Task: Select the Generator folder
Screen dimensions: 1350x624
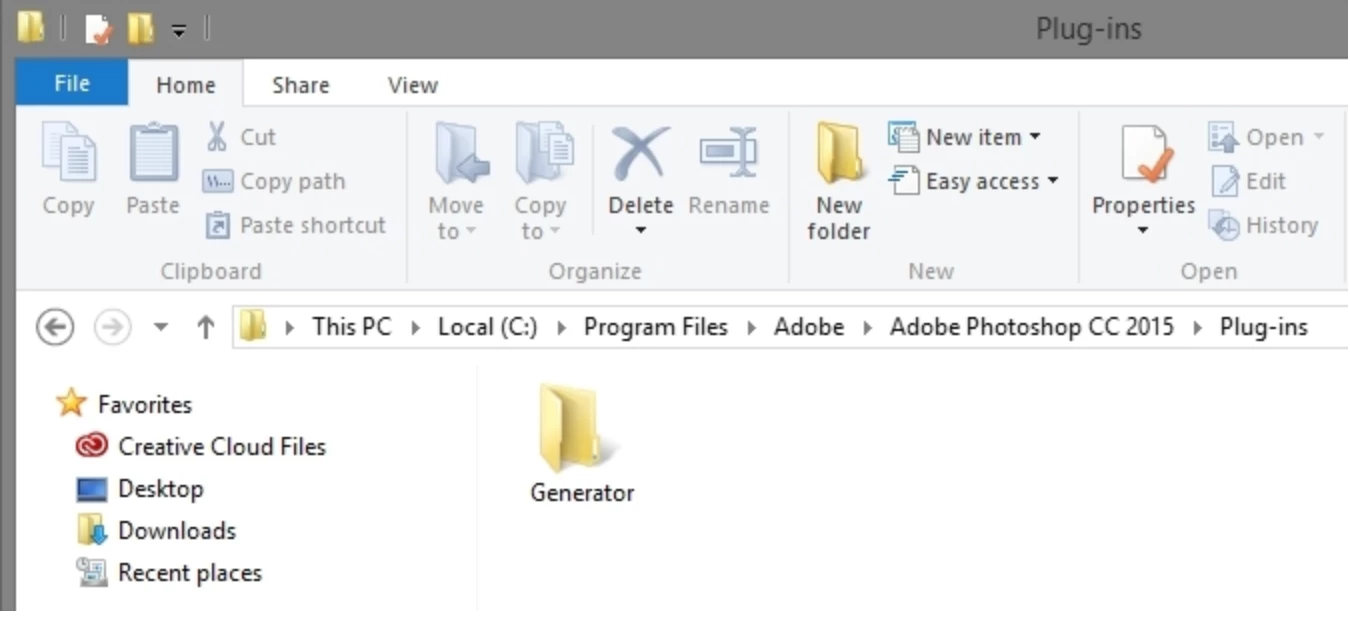Action: pos(581,444)
